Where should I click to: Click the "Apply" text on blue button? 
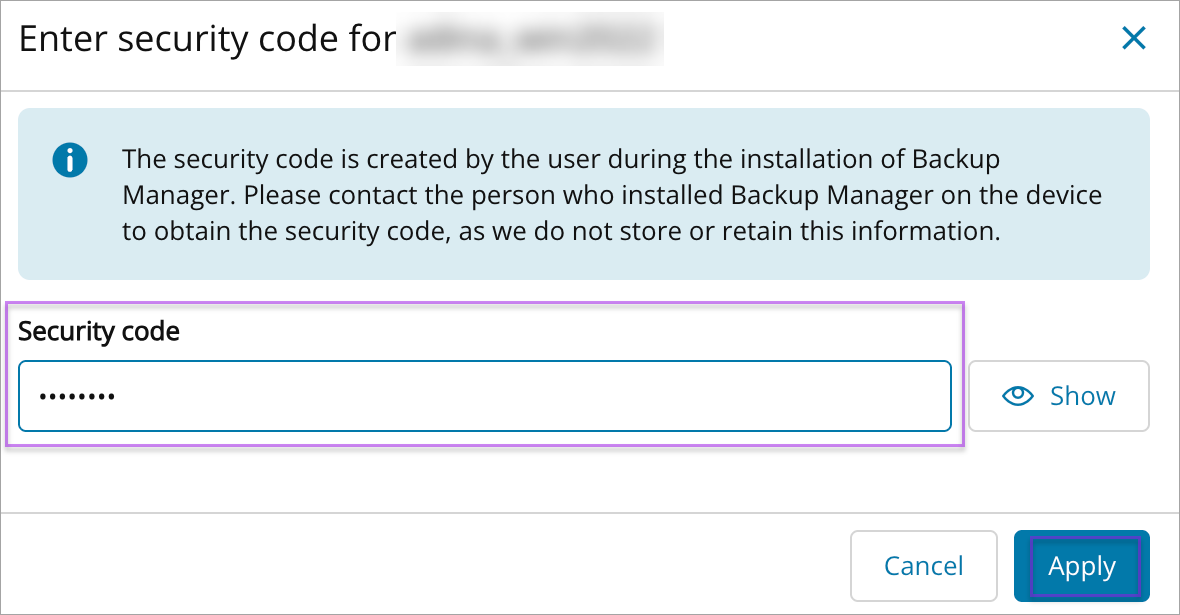1081,566
